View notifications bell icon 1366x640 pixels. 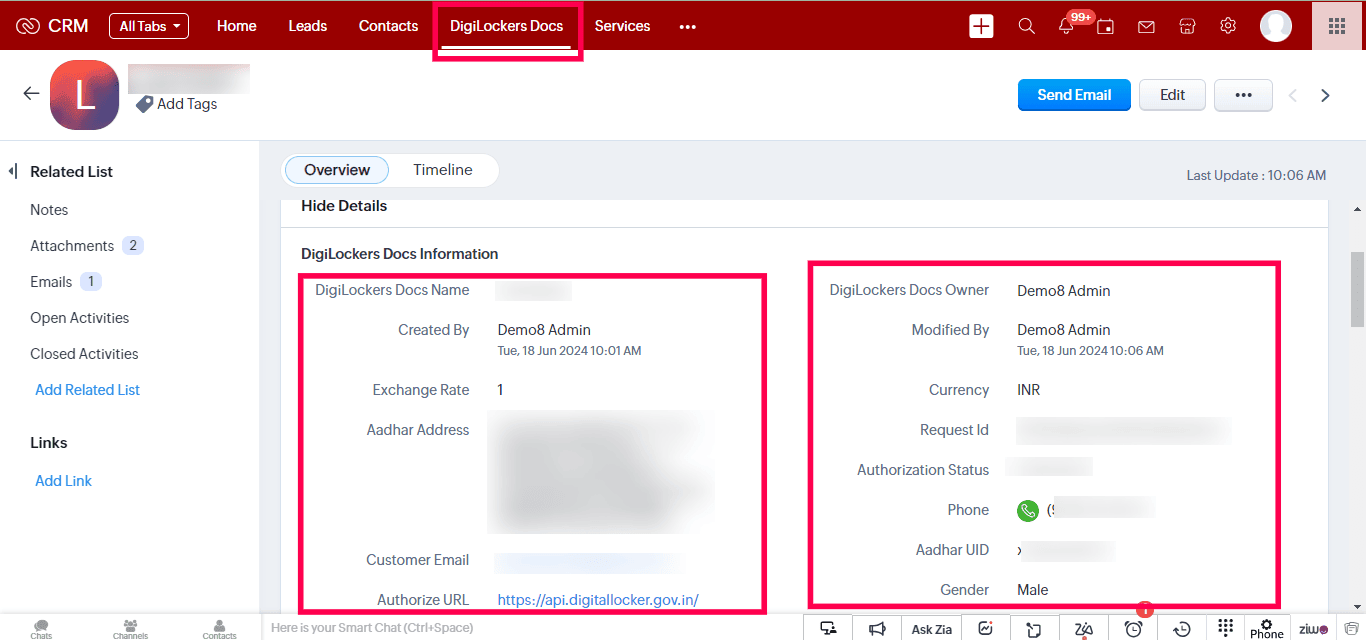point(1066,26)
